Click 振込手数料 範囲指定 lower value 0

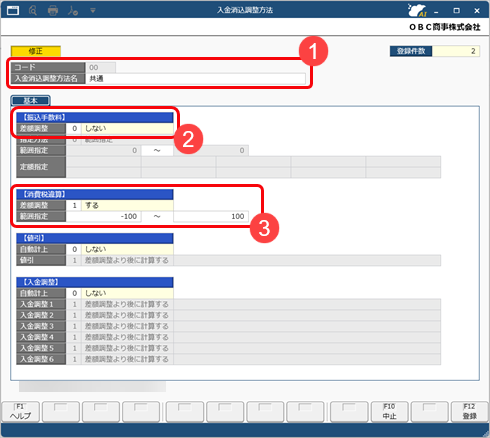coord(104,150)
